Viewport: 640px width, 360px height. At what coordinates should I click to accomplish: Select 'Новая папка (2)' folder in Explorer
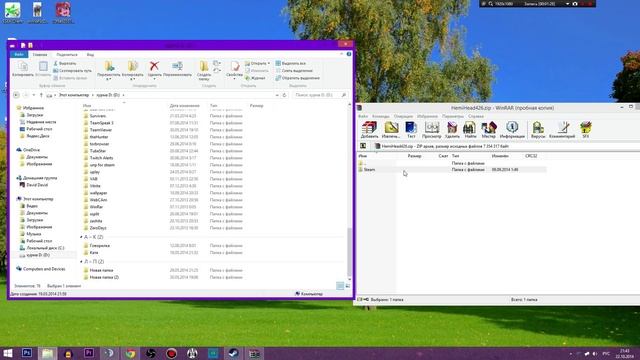point(104,277)
